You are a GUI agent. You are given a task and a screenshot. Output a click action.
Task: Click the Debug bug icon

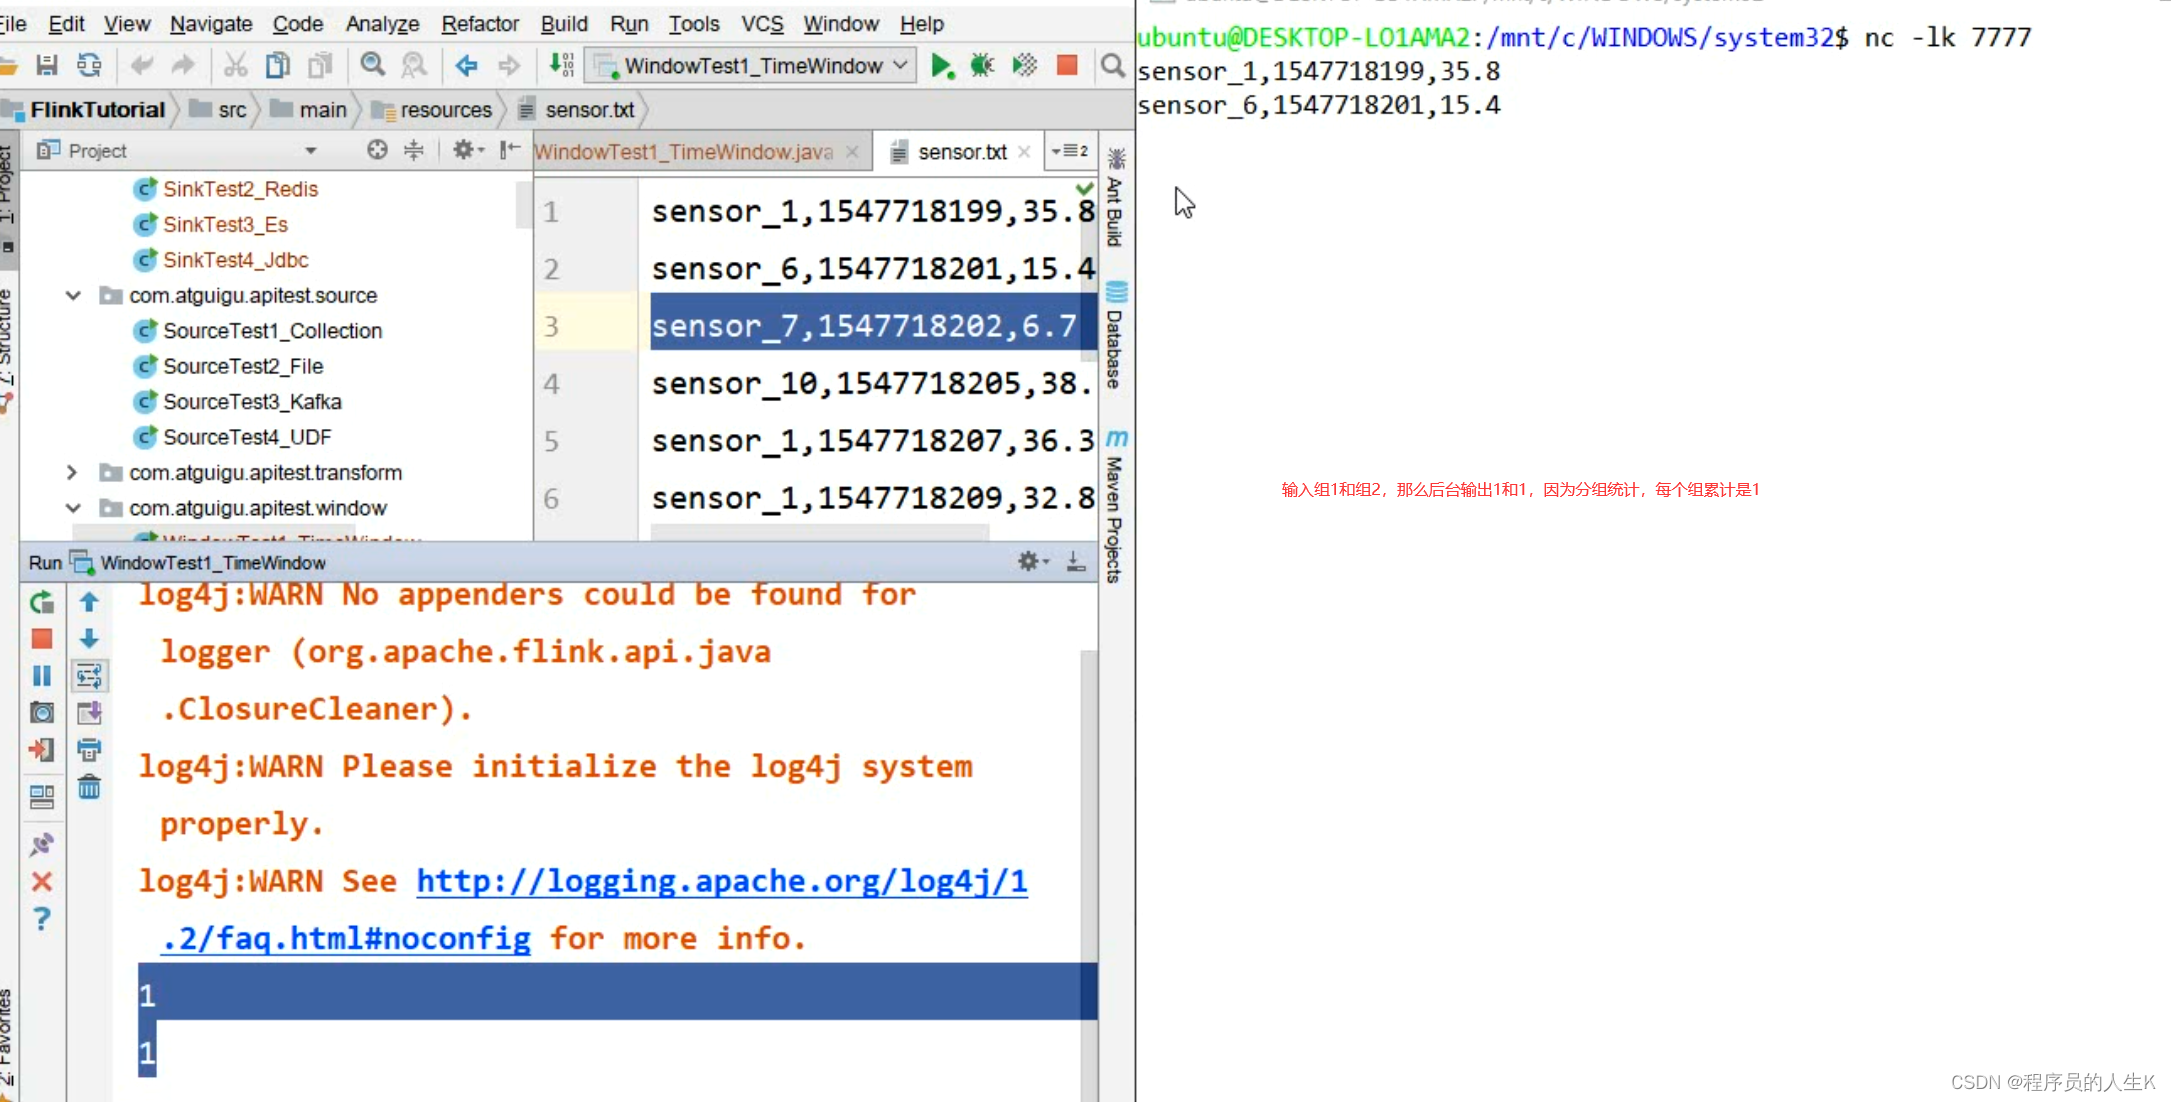[x=982, y=66]
